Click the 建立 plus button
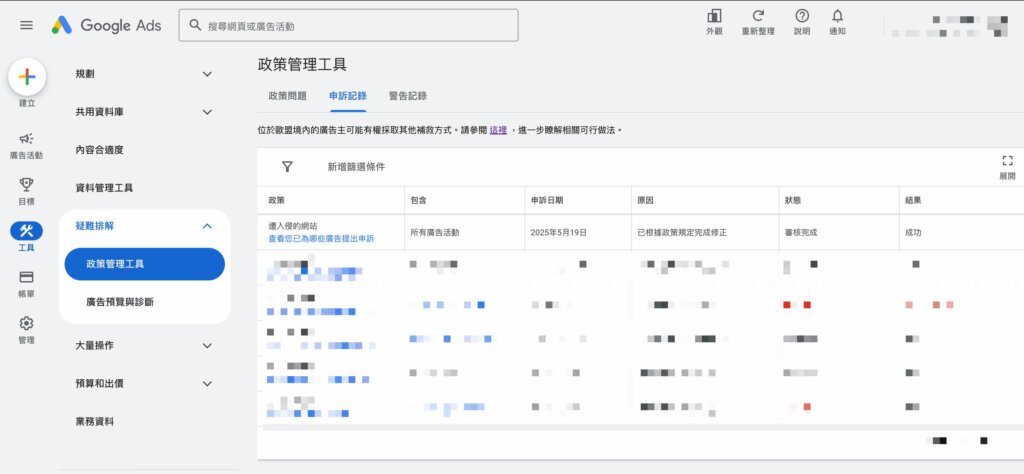Screen dimensions: 1024x474 pyautogui.click(x=27, y=77)
